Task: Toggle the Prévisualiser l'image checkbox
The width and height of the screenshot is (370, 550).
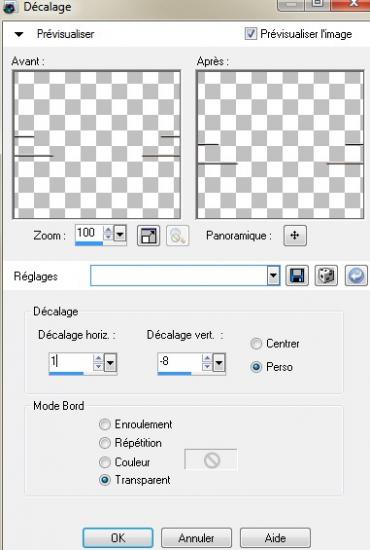Action: point(250,34)
